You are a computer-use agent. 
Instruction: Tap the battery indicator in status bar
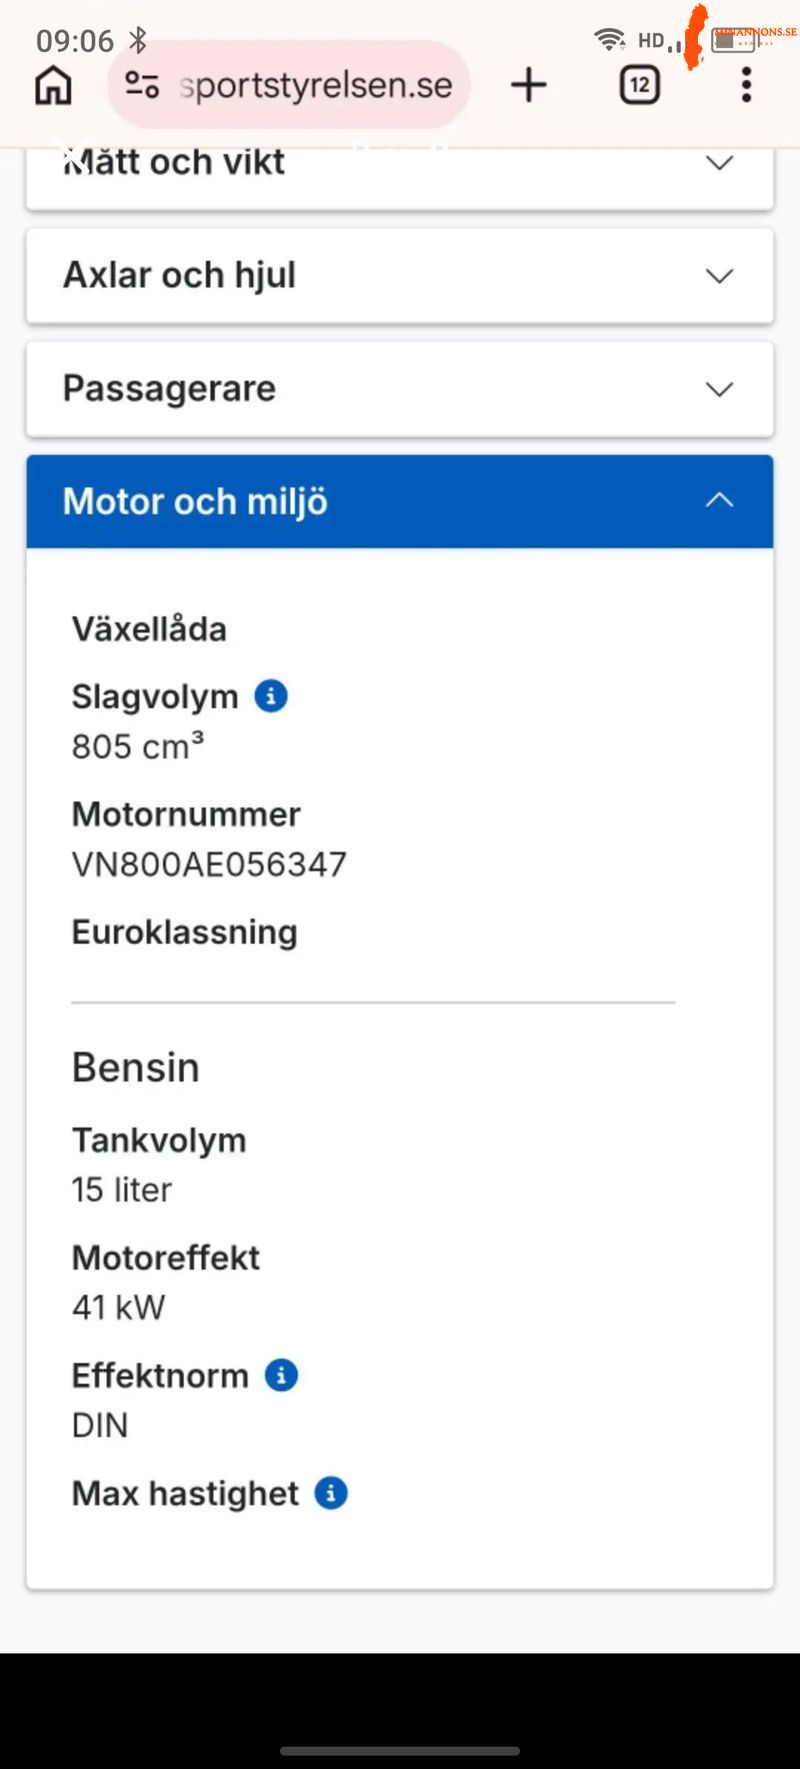click(x=733, y=40)
